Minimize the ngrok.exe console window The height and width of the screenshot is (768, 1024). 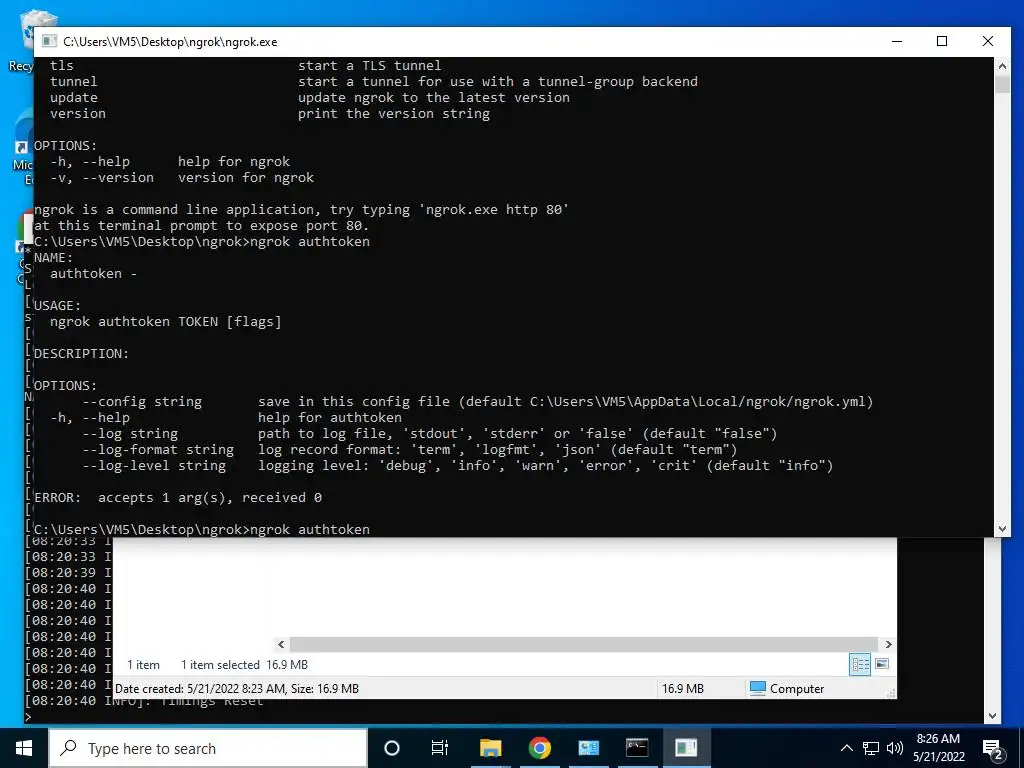(897, 41)
